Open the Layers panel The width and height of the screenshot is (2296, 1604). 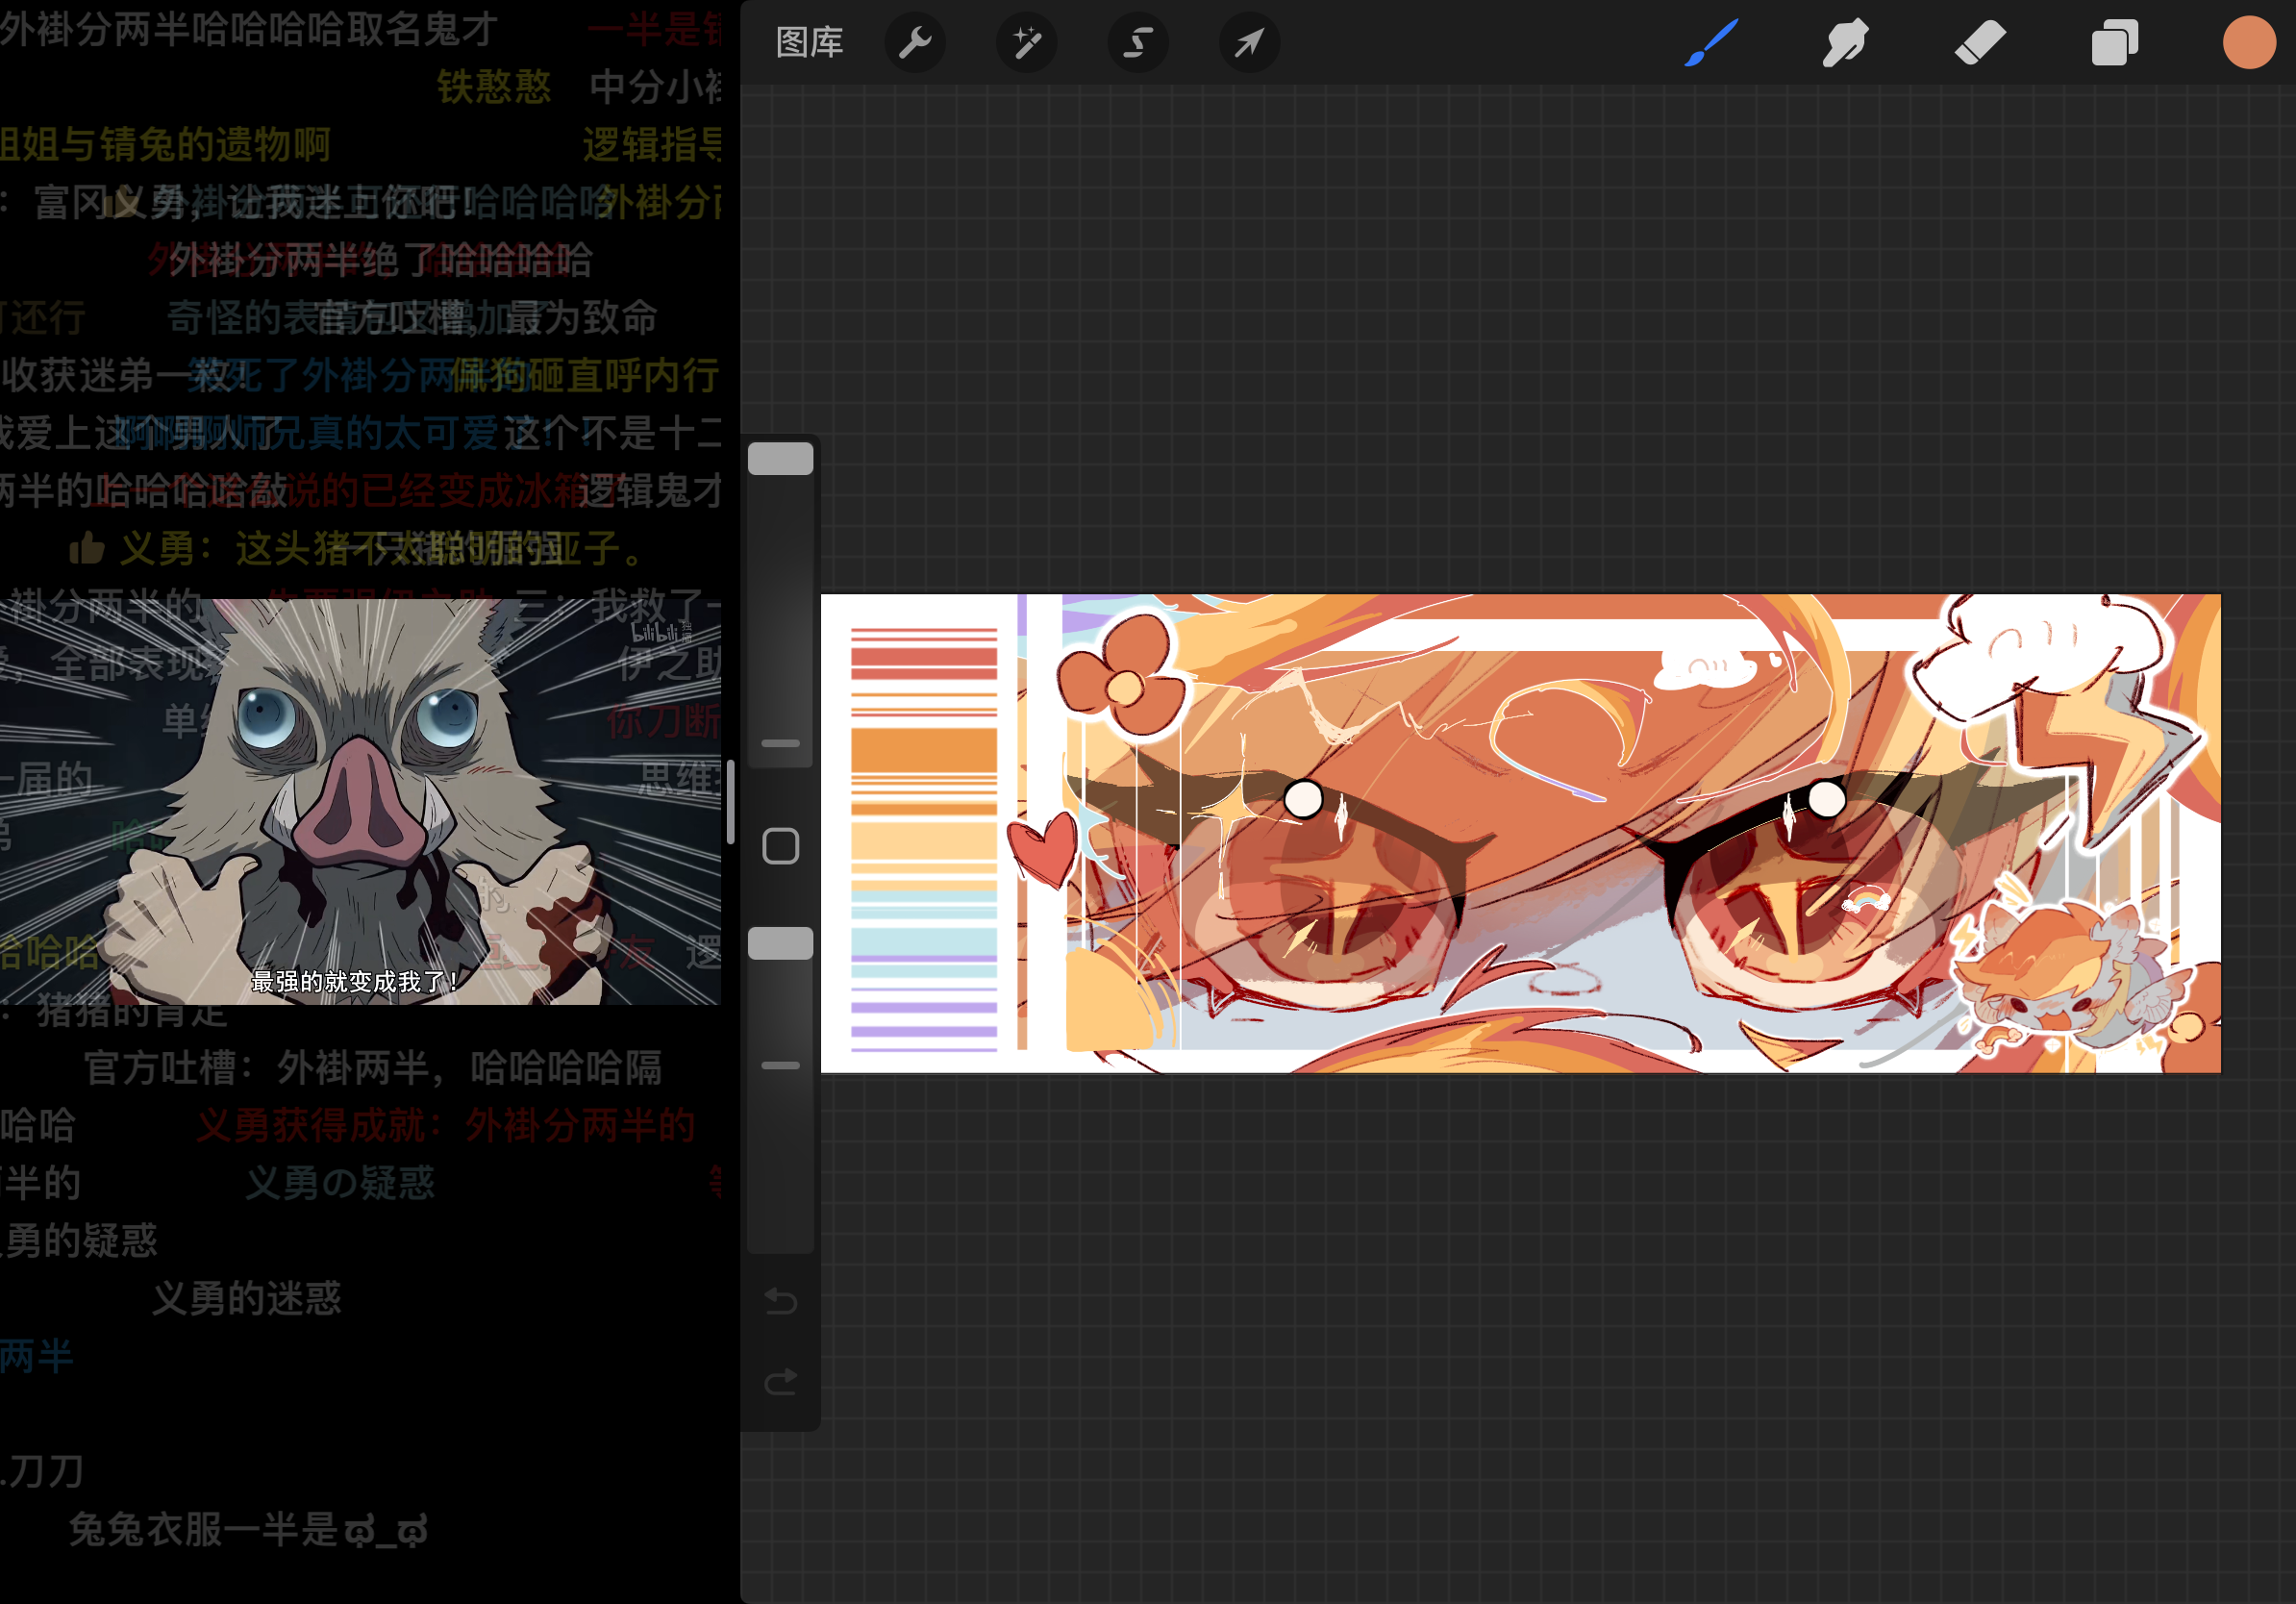click(x=2114, y=43)
